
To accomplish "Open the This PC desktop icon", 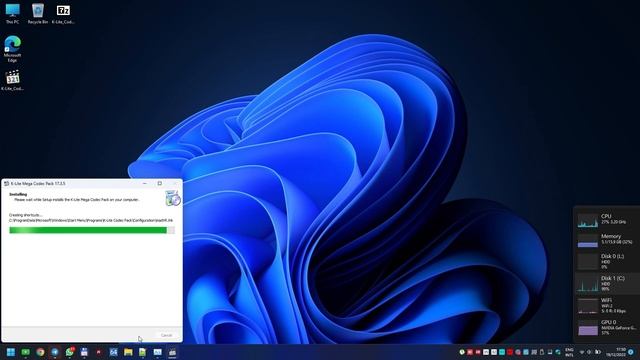I will pos(12,13).
